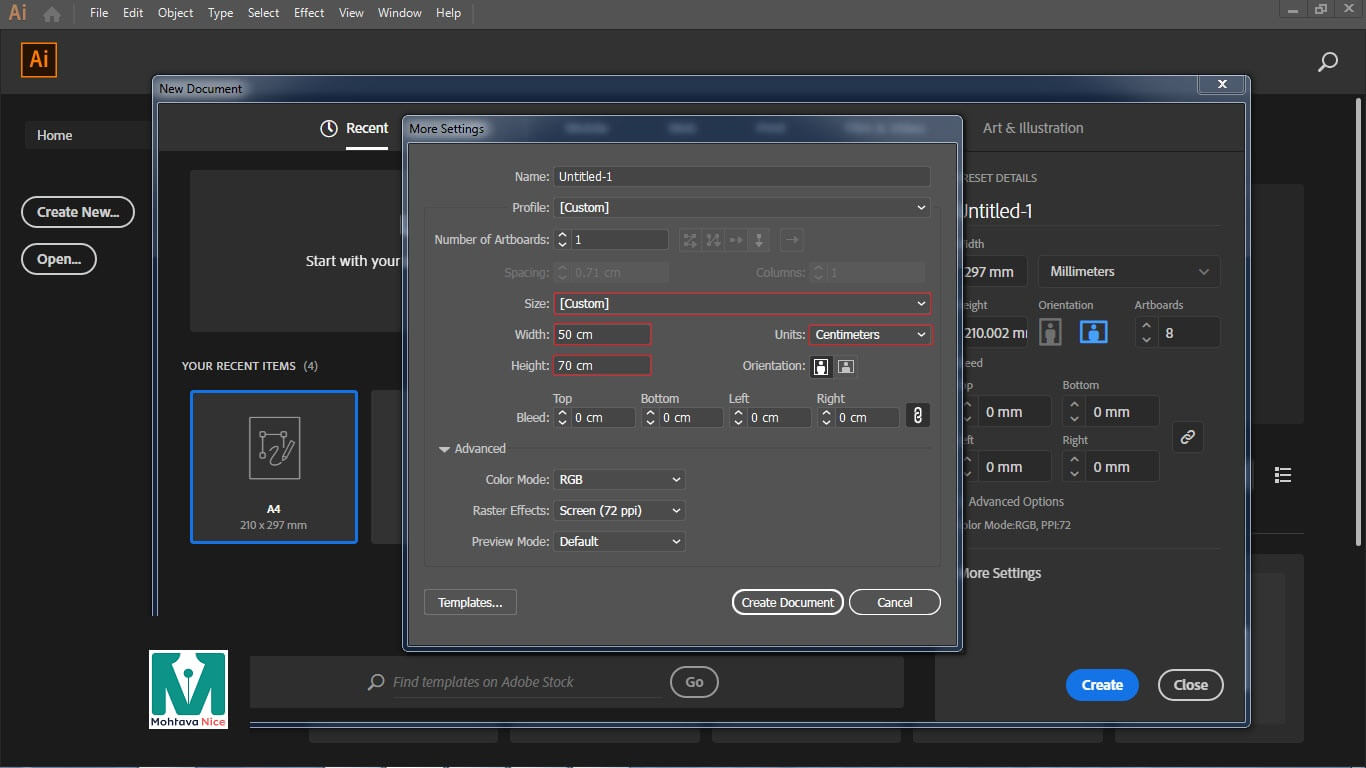Image resolution: width=1366 pixels, height=768 pixels.
Task: Select landscape orientation in More Settings
Action: click(845, 366)
